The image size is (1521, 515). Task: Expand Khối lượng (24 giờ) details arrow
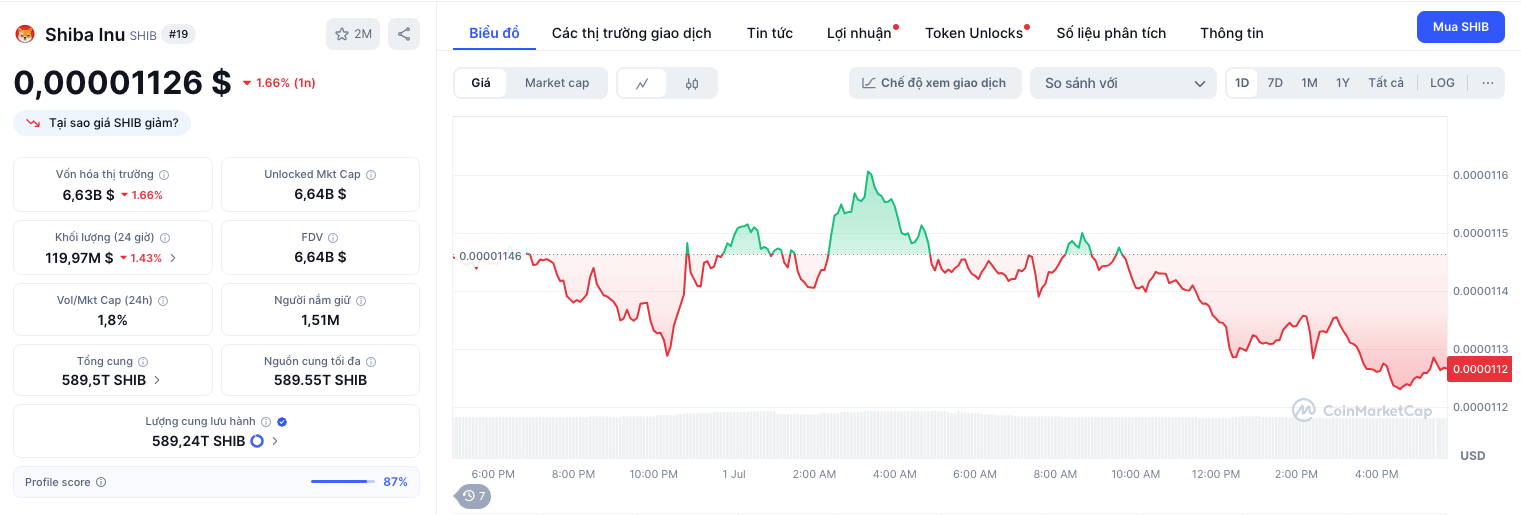(x=173, y=258)
